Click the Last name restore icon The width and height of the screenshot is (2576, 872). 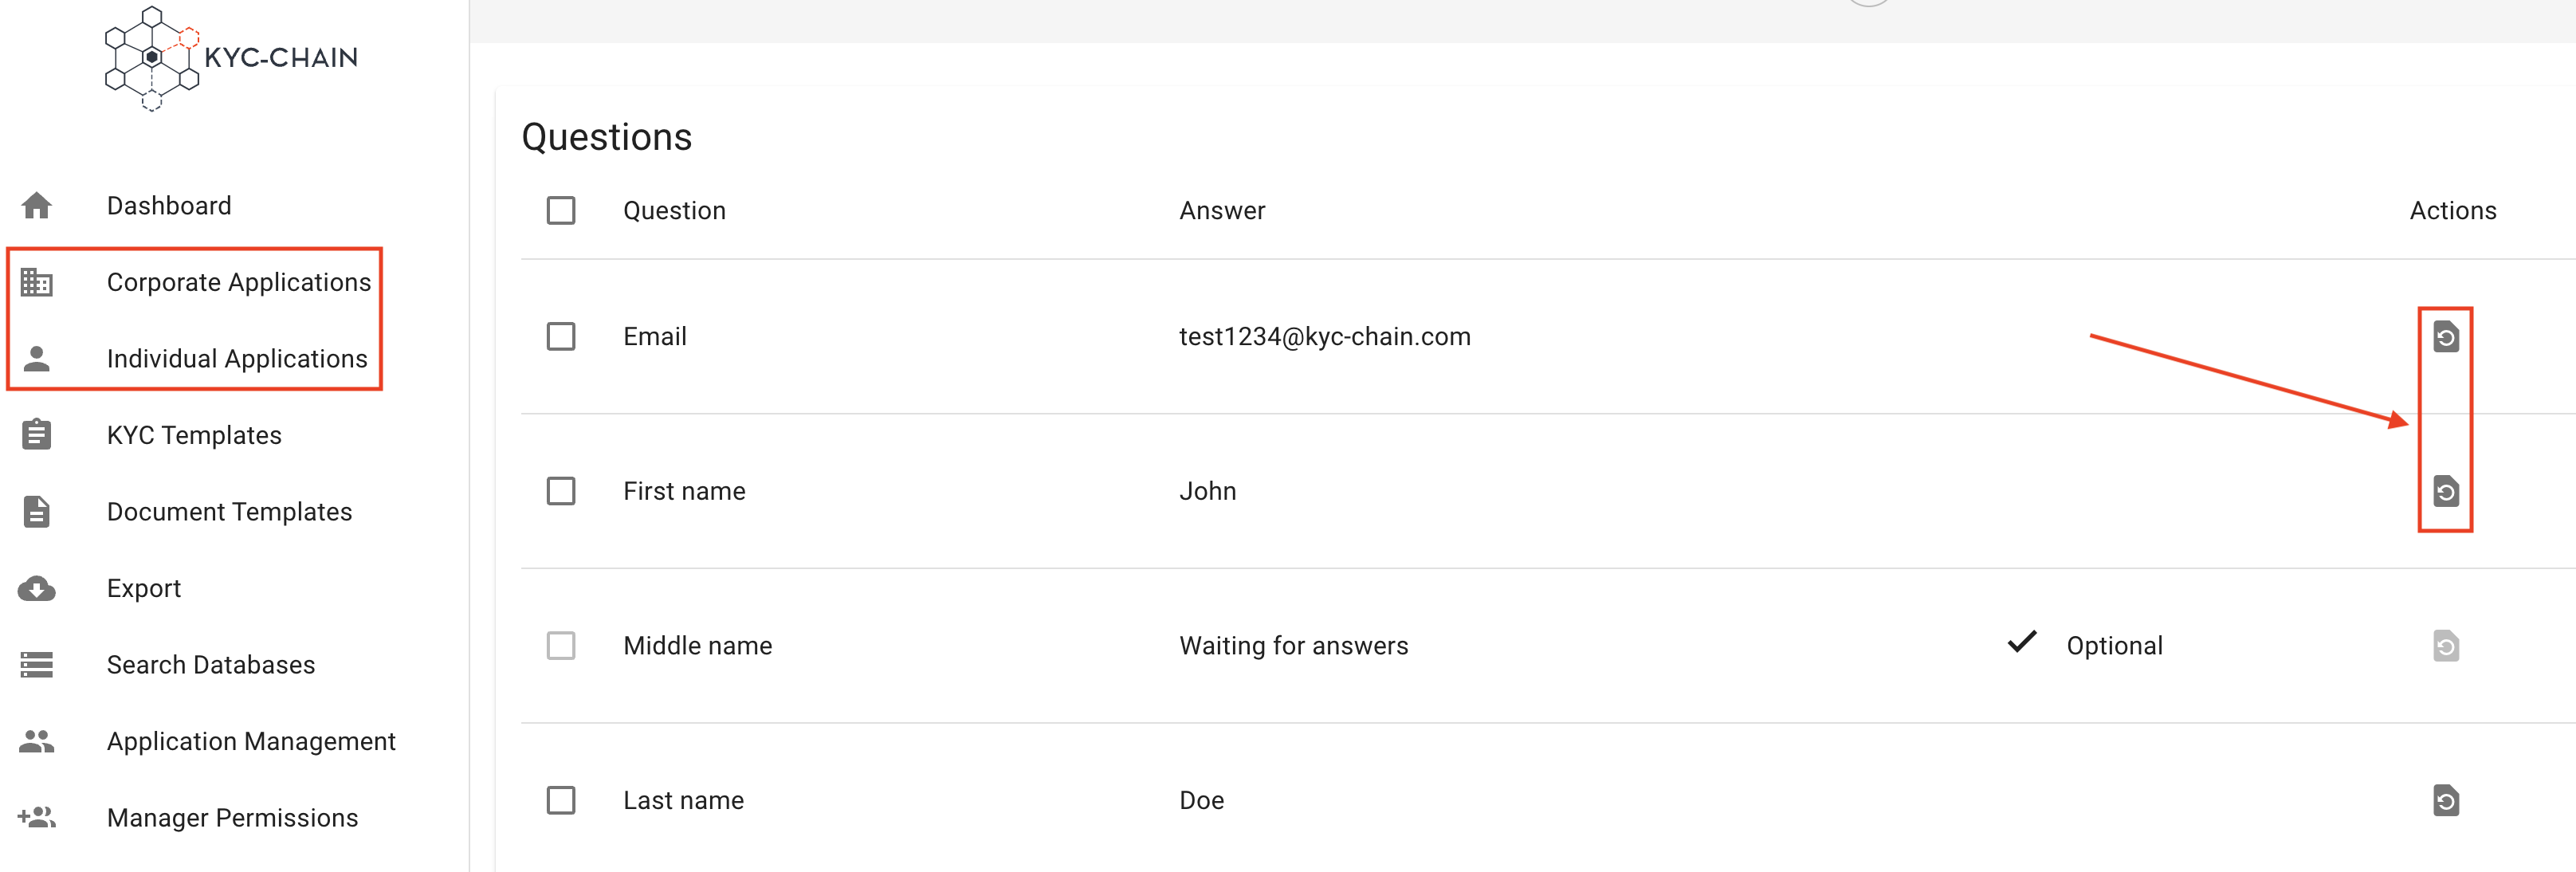pos(2445,800)
